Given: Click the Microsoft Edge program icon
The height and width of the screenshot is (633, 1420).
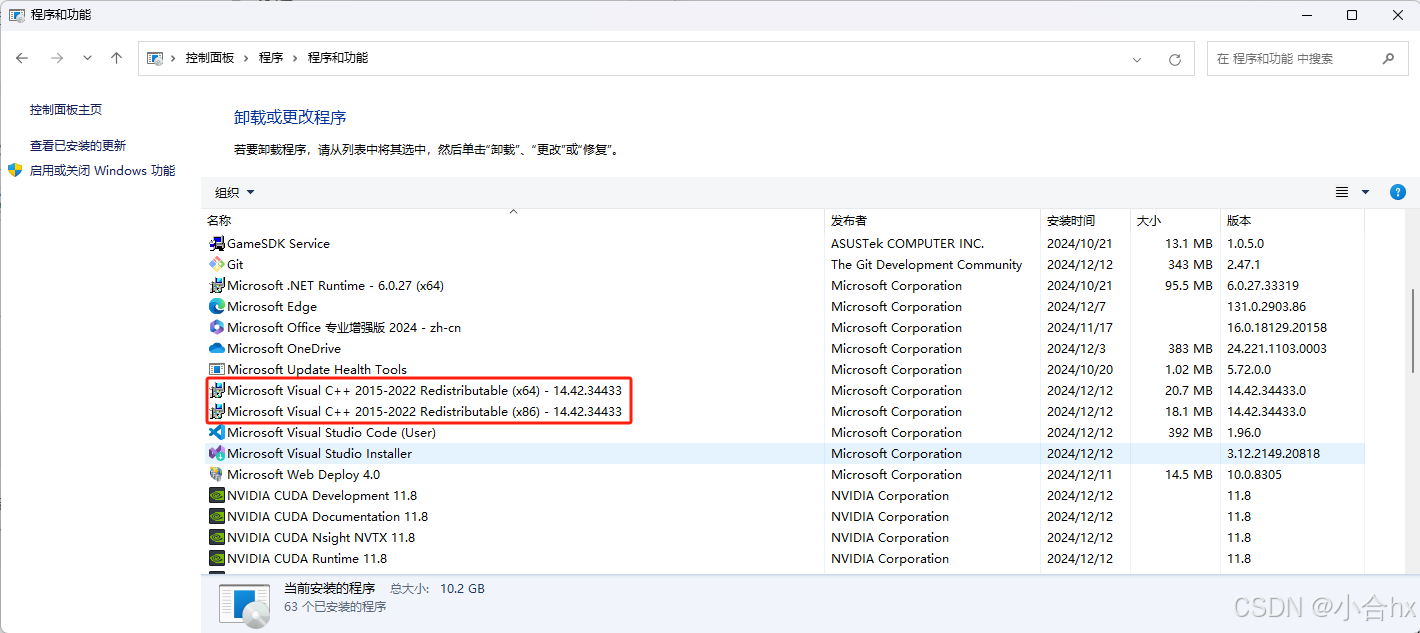Looking at the screenshot, I should click(x=217, y=306).
